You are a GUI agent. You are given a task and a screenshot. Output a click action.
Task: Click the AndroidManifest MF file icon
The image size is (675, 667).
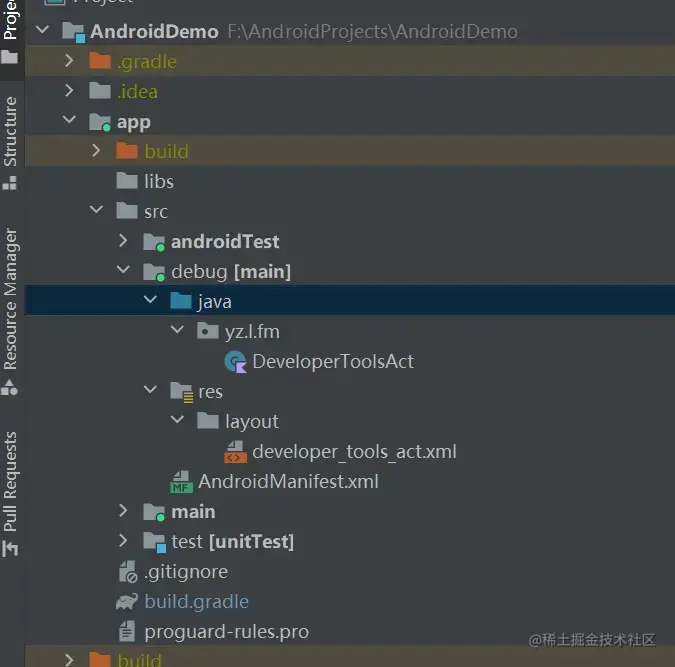pos(181,481)
